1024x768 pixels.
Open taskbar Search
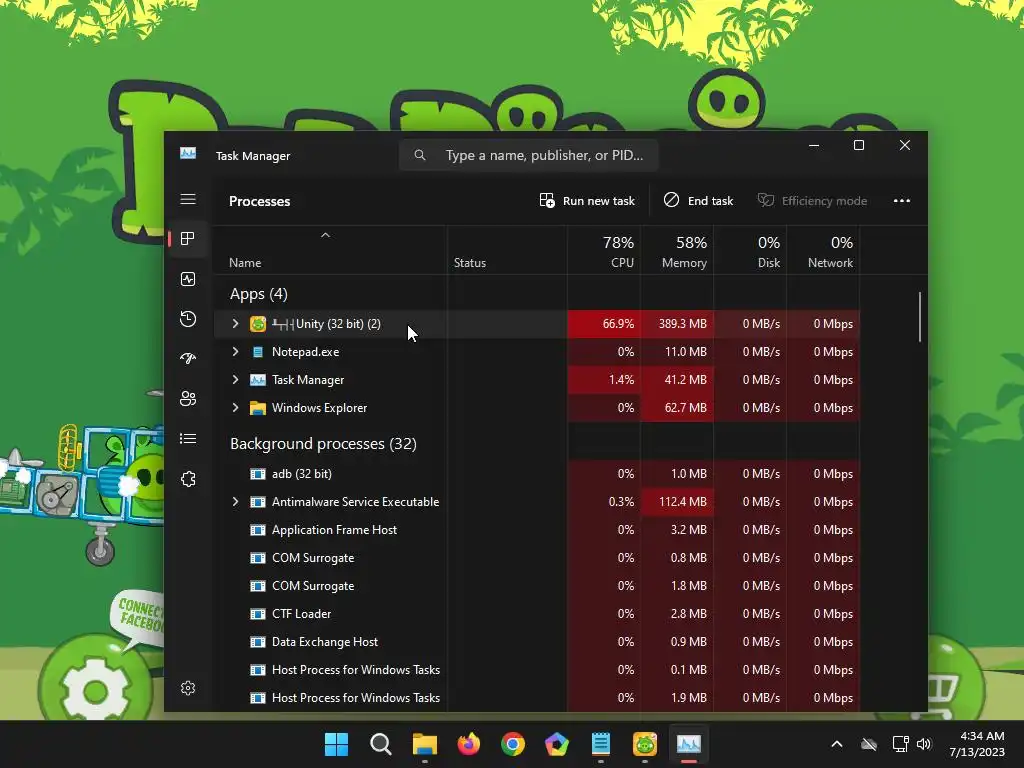tap(381, 744)
